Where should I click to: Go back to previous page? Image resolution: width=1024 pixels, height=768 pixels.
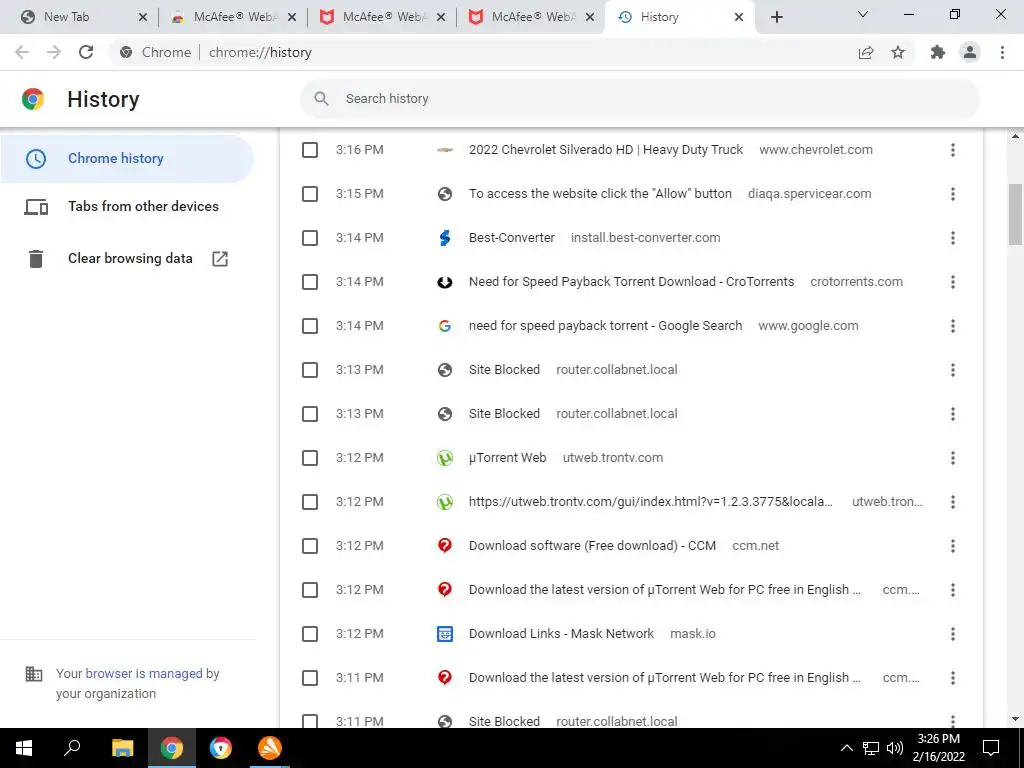(x=22, y=52)
